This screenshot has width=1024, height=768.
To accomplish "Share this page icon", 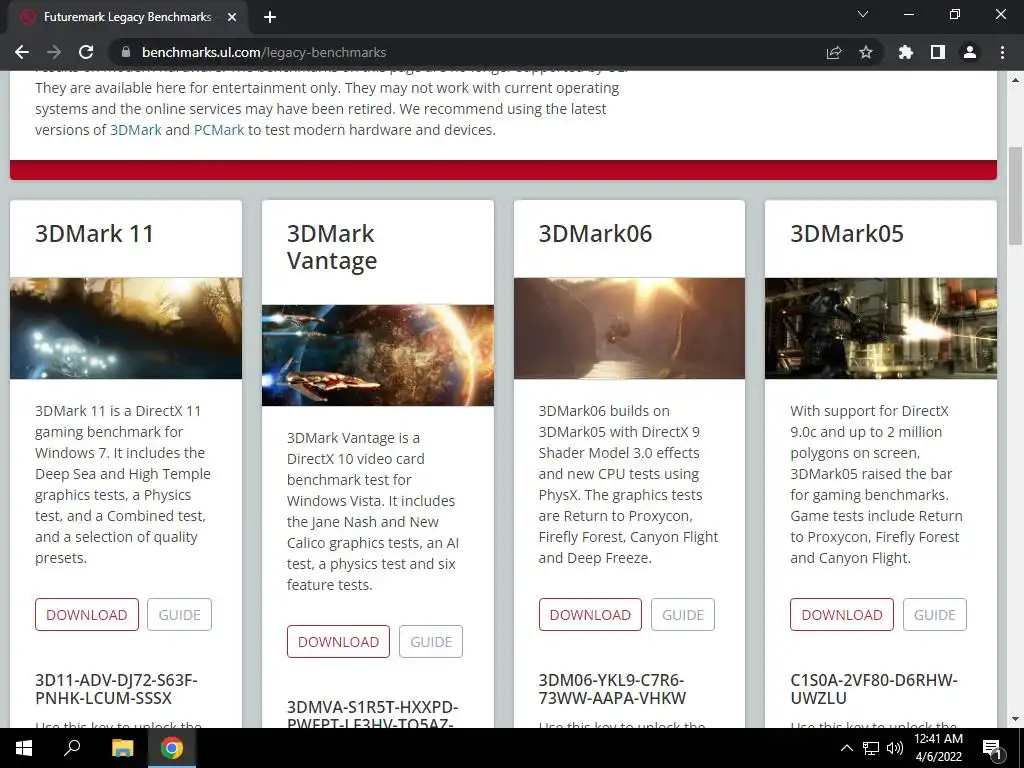I will [x=834, y=52].
